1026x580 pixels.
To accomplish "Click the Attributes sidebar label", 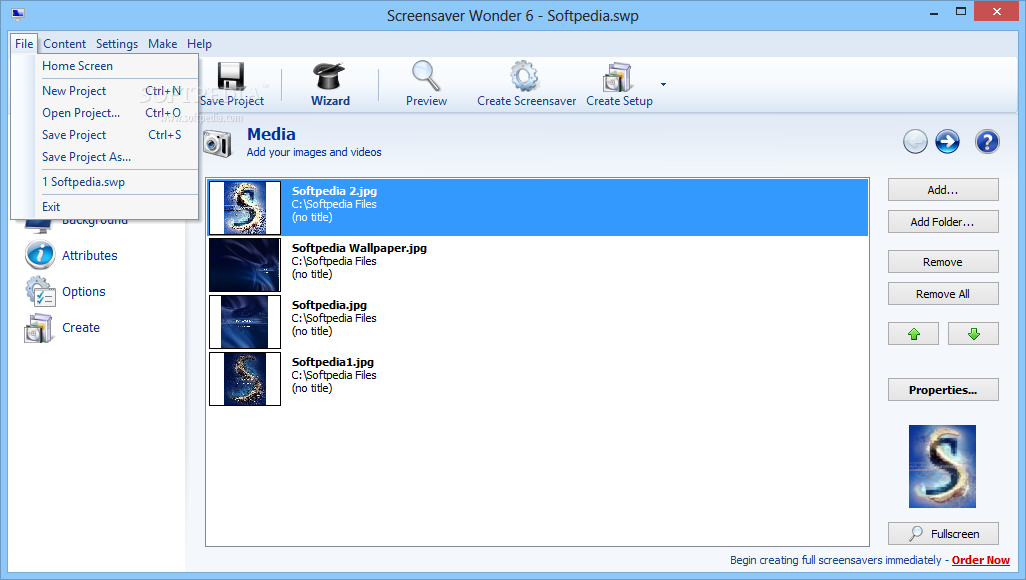I will [x=90, y=256].
